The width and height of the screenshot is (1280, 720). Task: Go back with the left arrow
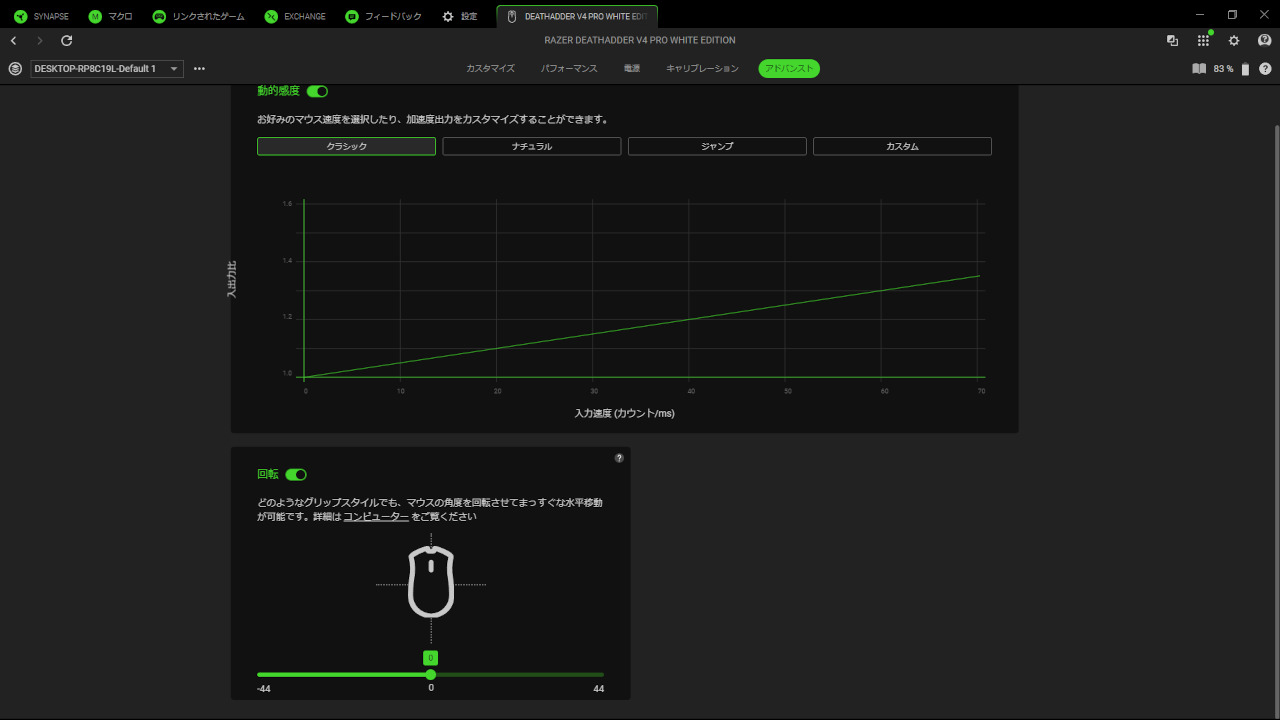tap(13, 41)
